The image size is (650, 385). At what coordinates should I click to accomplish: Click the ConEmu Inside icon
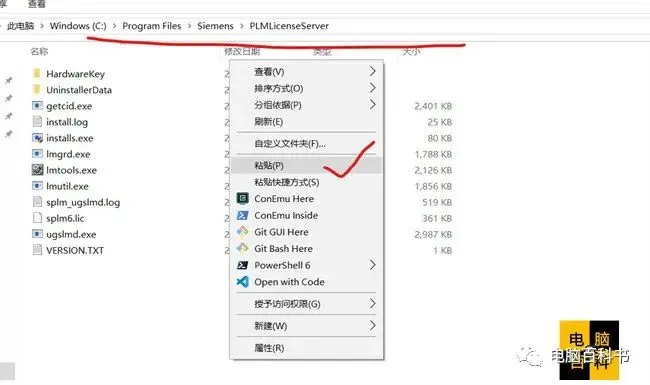point(243,216)
